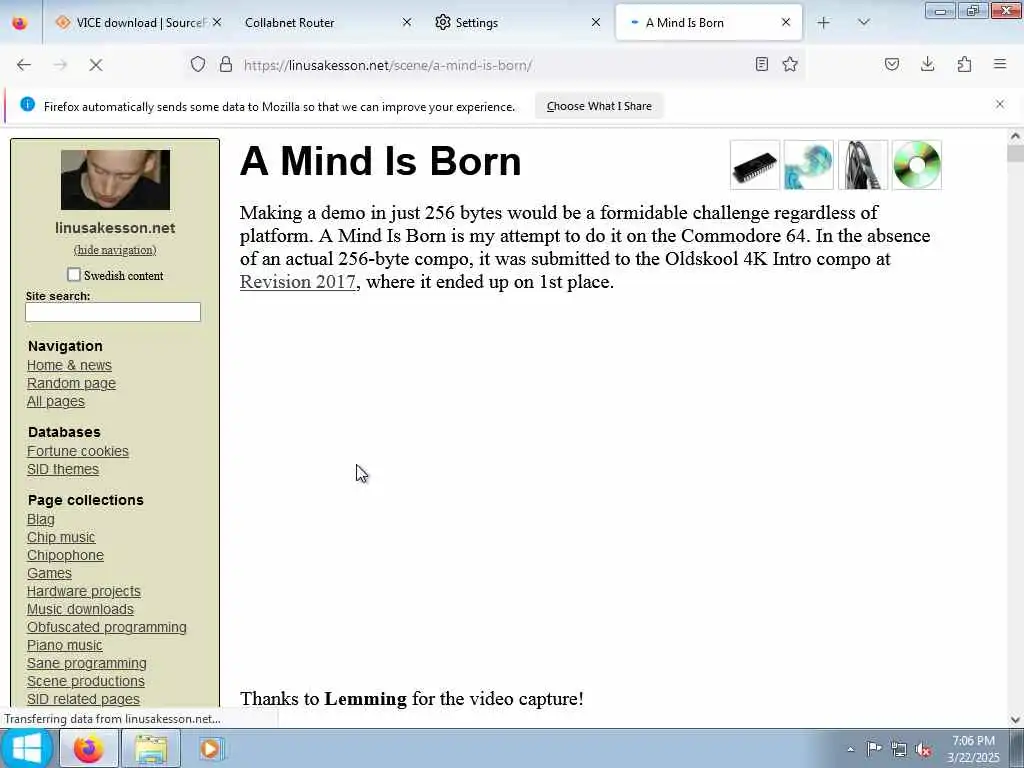Open SID related pages link
This screenshot has width=1024, height=768.
83,699
